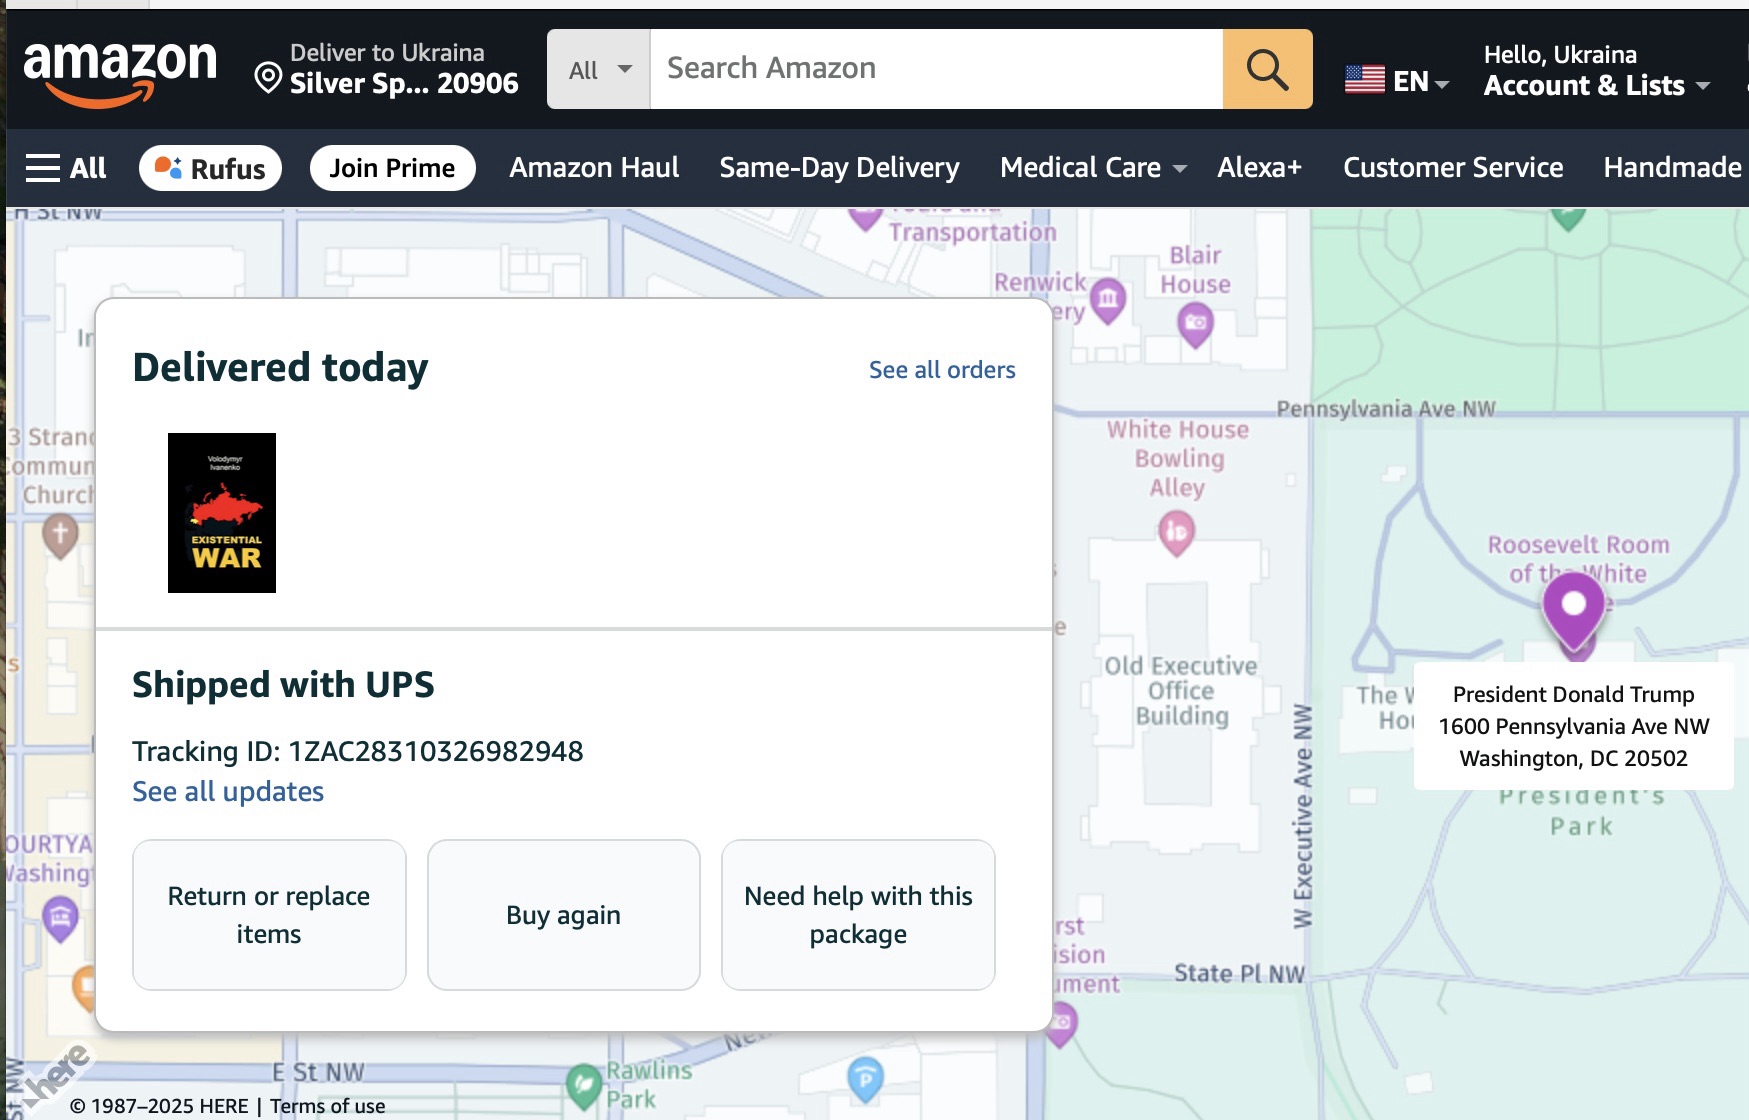Click the Amazon logo

point(119,70)
